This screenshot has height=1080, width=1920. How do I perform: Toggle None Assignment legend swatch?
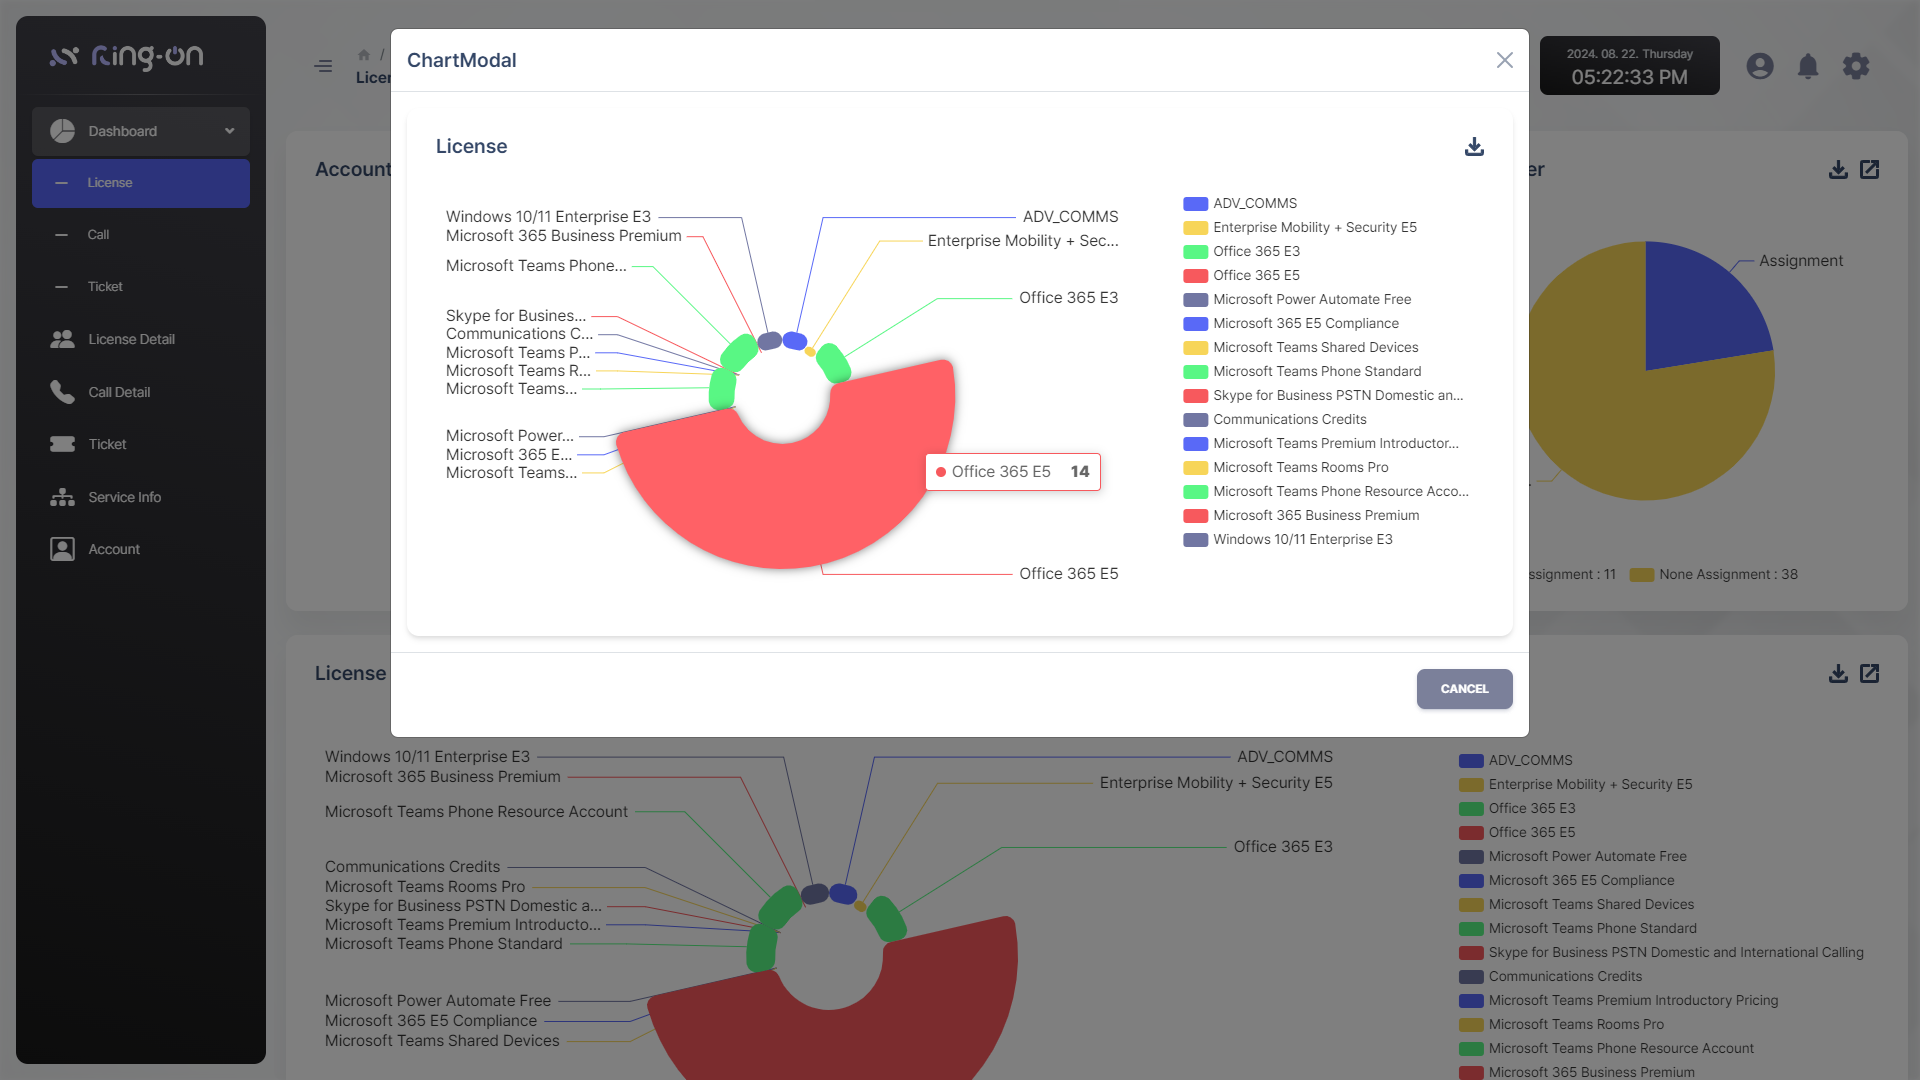[x=1641, y=575]
